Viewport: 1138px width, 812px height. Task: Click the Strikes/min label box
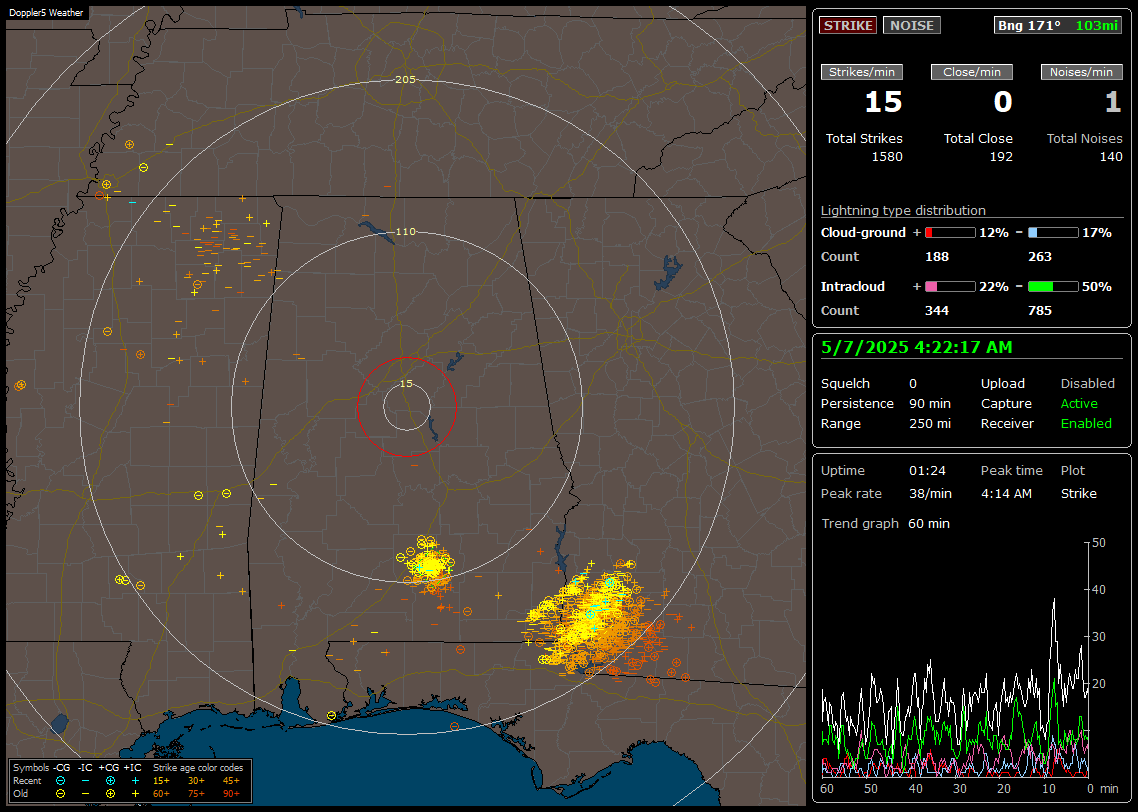(861, 72)
